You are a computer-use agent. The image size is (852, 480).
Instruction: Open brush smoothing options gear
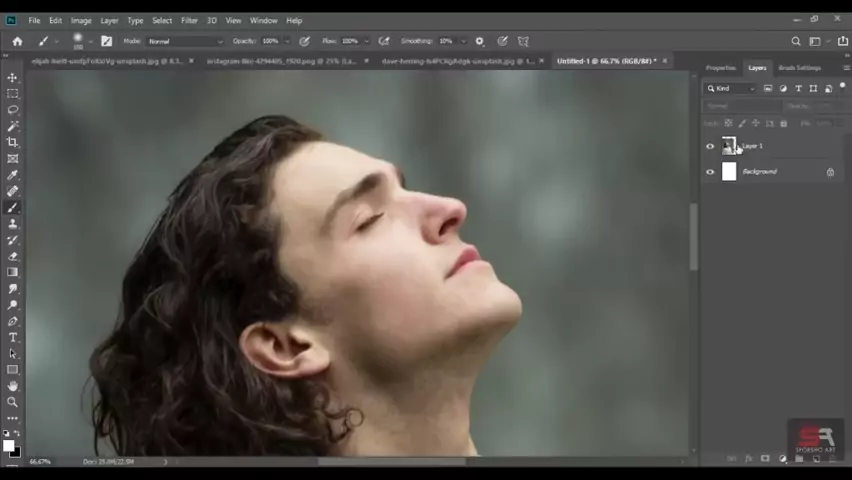[x=479, y=41]
